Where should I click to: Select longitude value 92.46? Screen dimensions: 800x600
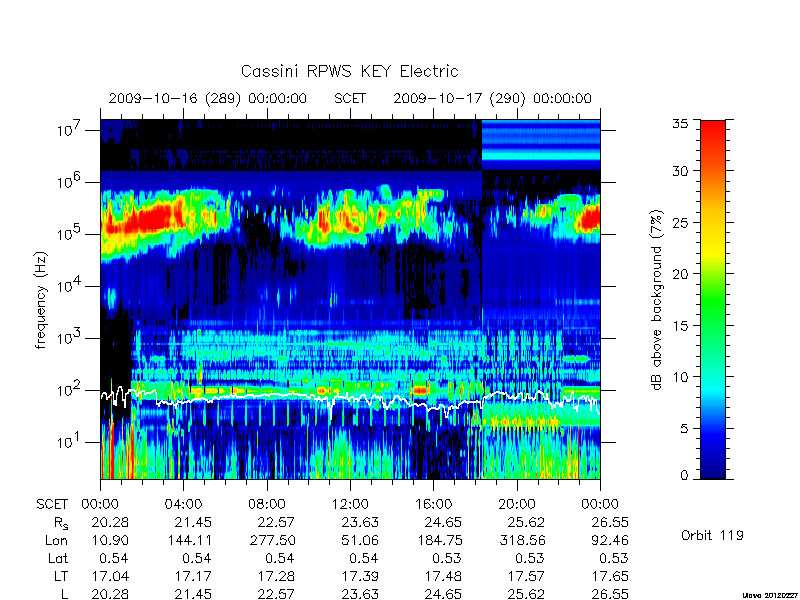610,540
